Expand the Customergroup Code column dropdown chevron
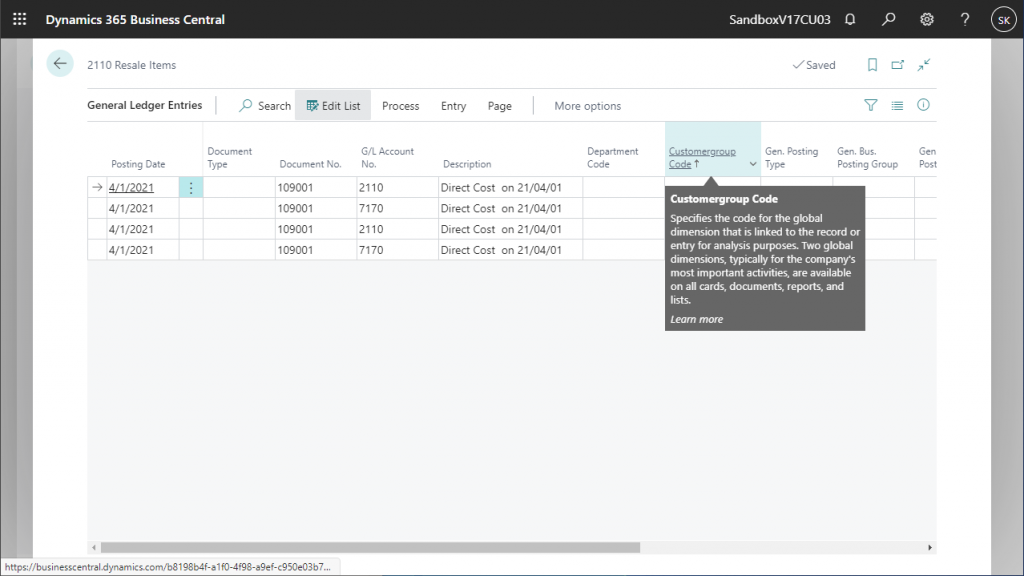1024x576 pixels. 752,164
